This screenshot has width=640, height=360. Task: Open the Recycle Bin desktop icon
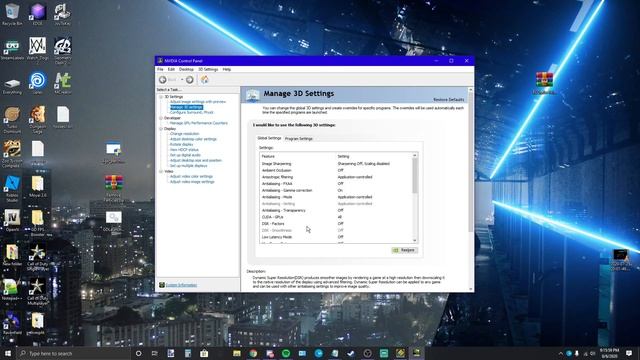12,14
